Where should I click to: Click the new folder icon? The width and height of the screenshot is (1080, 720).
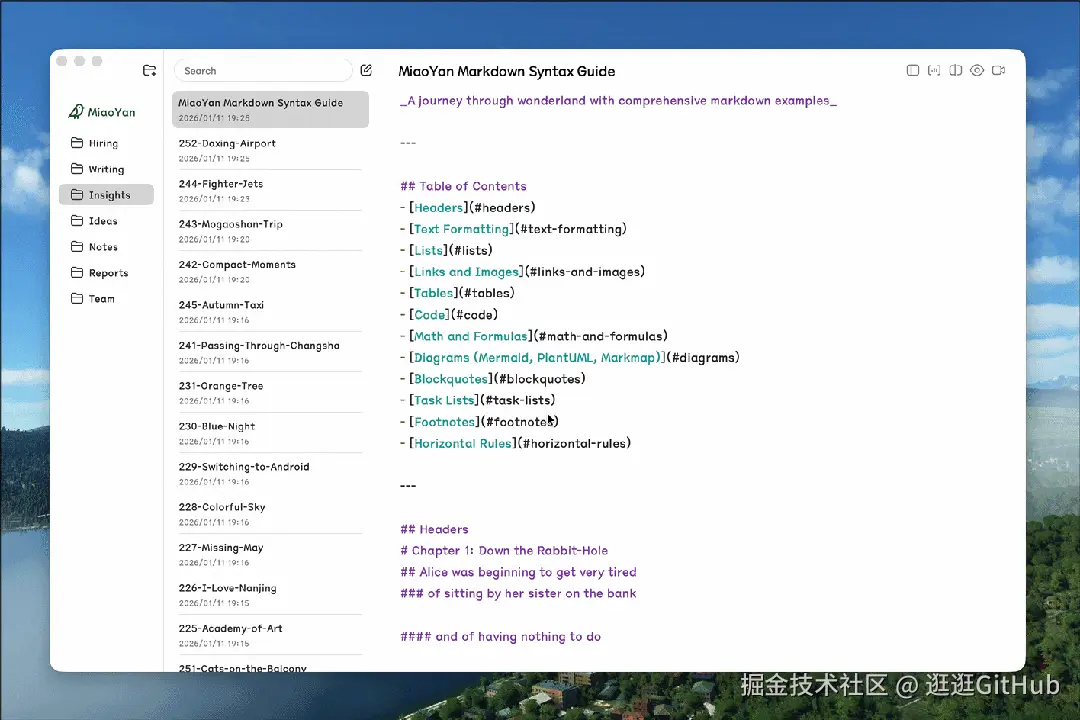tap(149, 70)
